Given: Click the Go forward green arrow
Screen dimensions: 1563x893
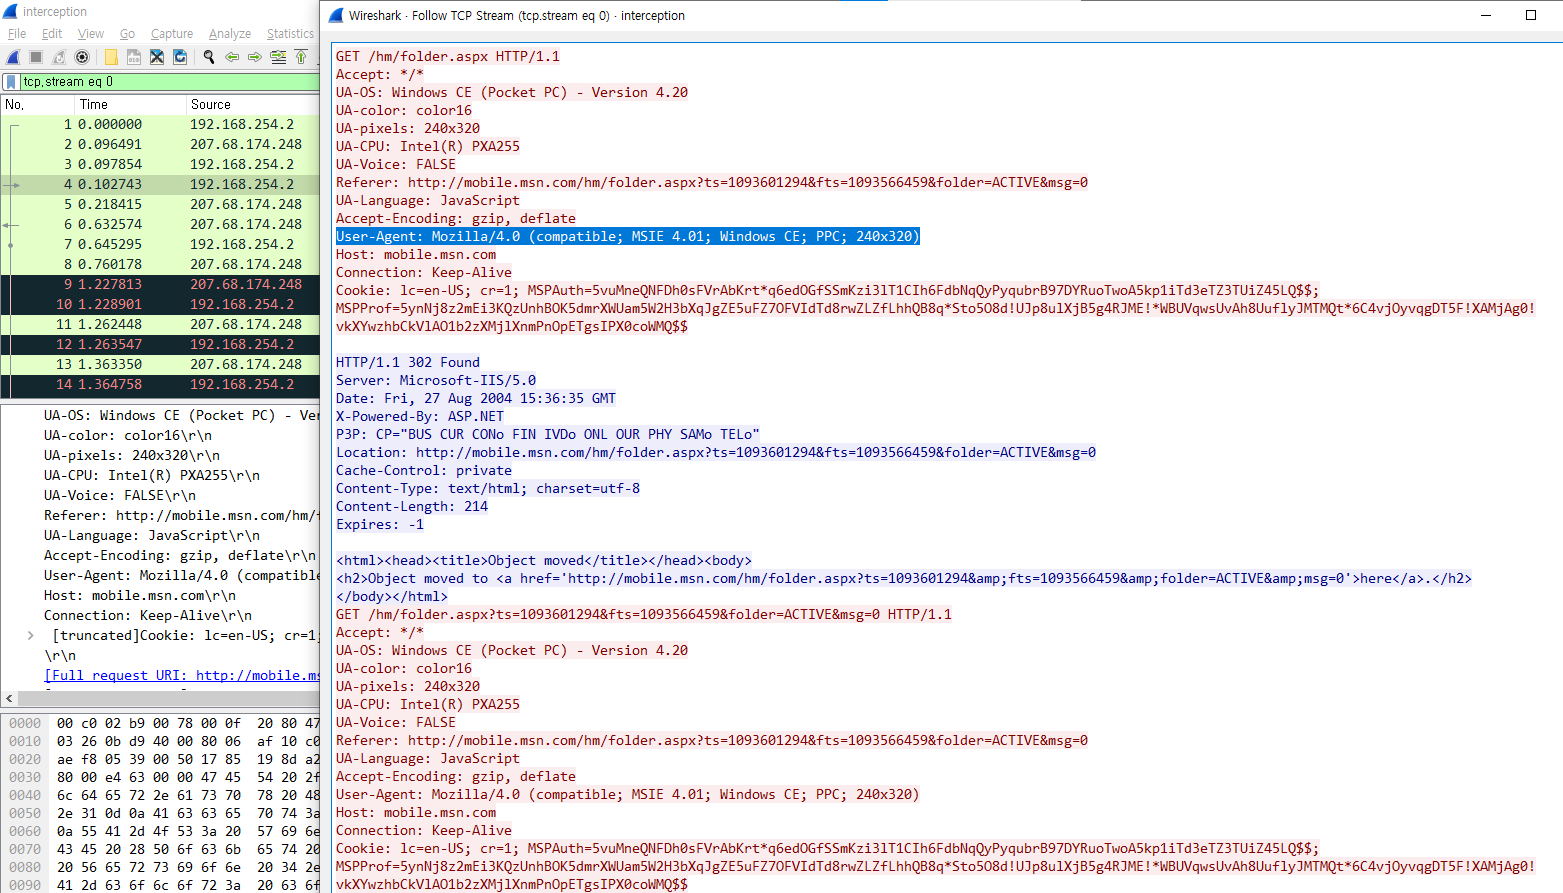Looking at the screenshot, I should click(x=255, y=57).
